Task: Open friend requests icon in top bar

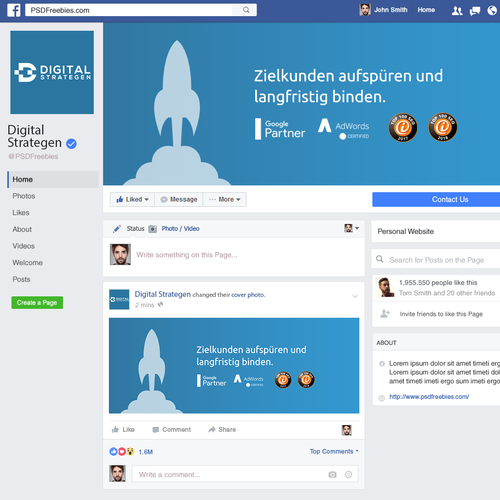Action: pos(457,11)
